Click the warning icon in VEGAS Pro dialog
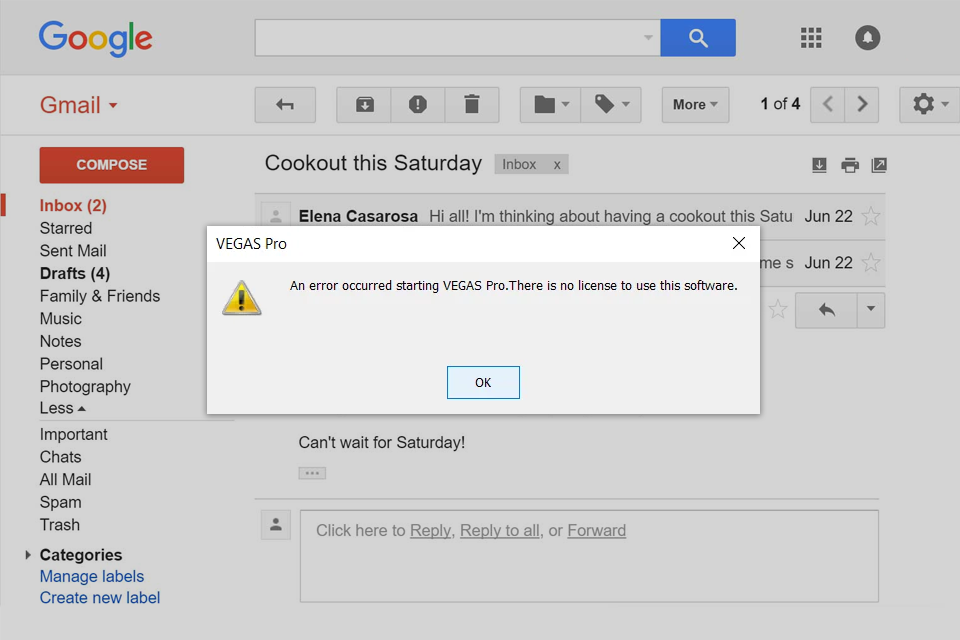The image size is (960, 640). click(242, 298)
